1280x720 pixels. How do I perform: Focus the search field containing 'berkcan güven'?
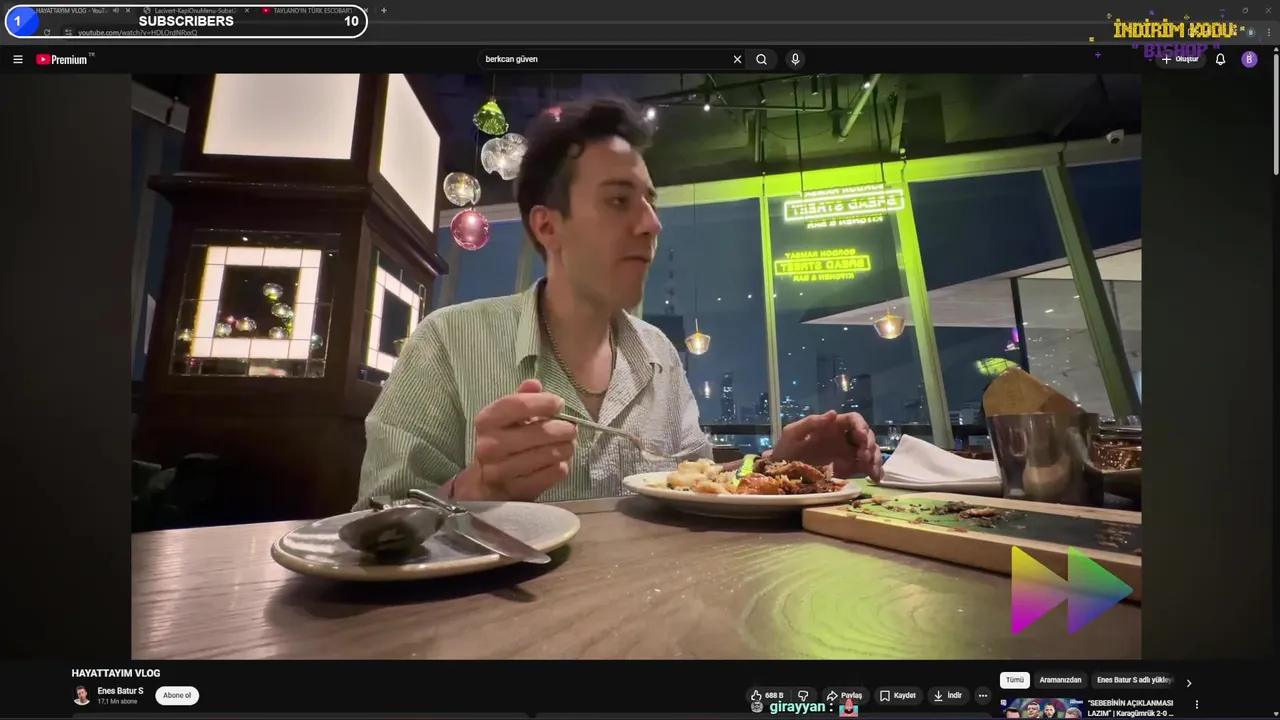pos(605,59)
